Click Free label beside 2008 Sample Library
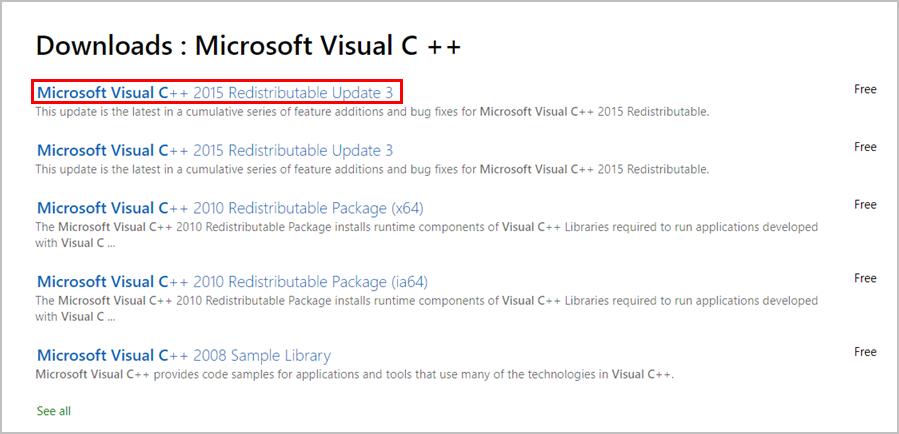Image resolution: width=899 pixels, height=434 pixels. point(865,352)
